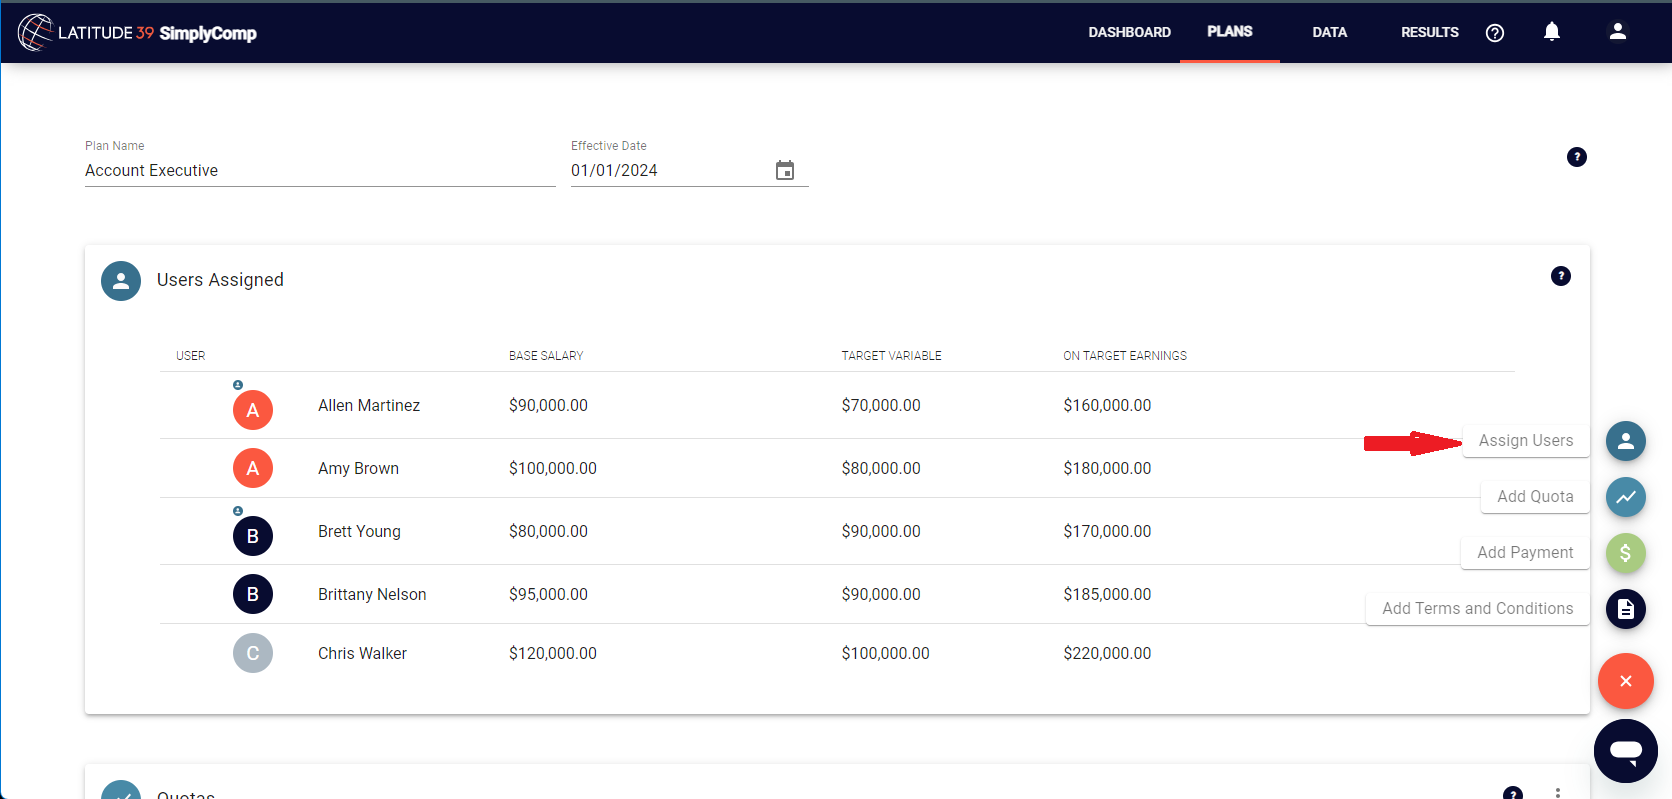1672x799 pixels.
Task: Go to the Dashboard tab
Action: click(x=1129, y=32)
